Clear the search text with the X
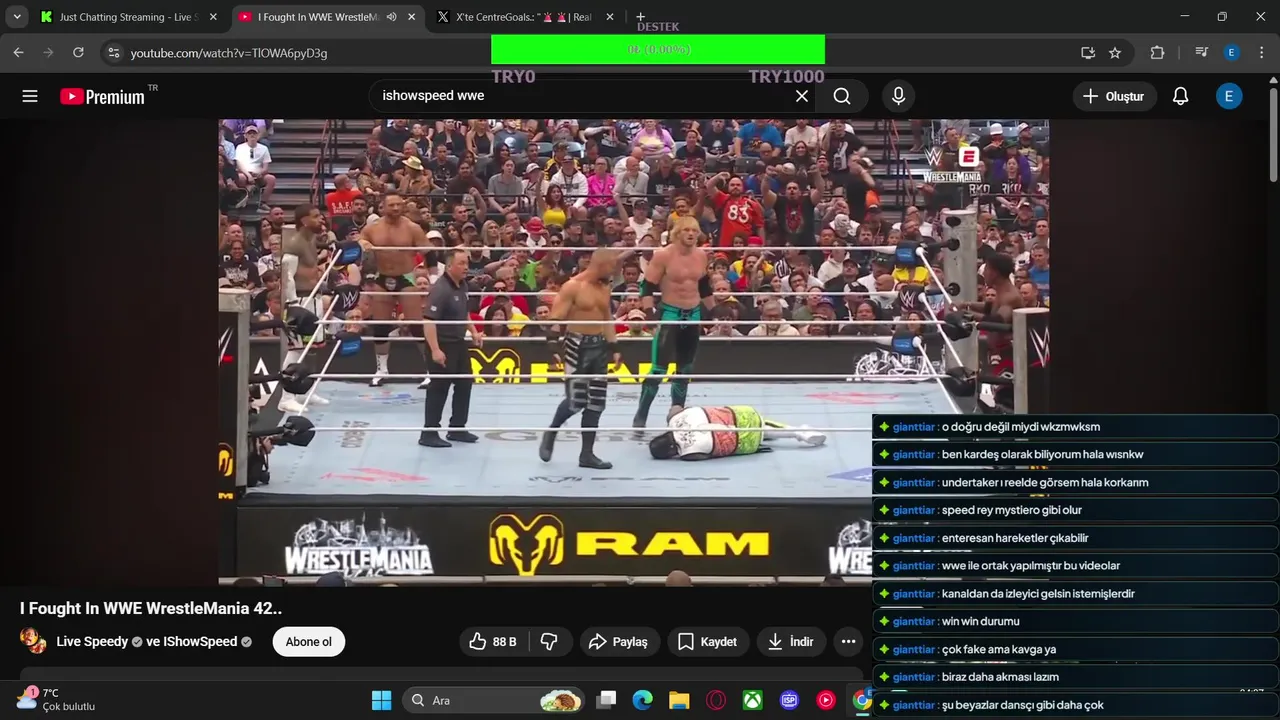The width and height of the screenshot is (1280, 720). click(801, 96)
